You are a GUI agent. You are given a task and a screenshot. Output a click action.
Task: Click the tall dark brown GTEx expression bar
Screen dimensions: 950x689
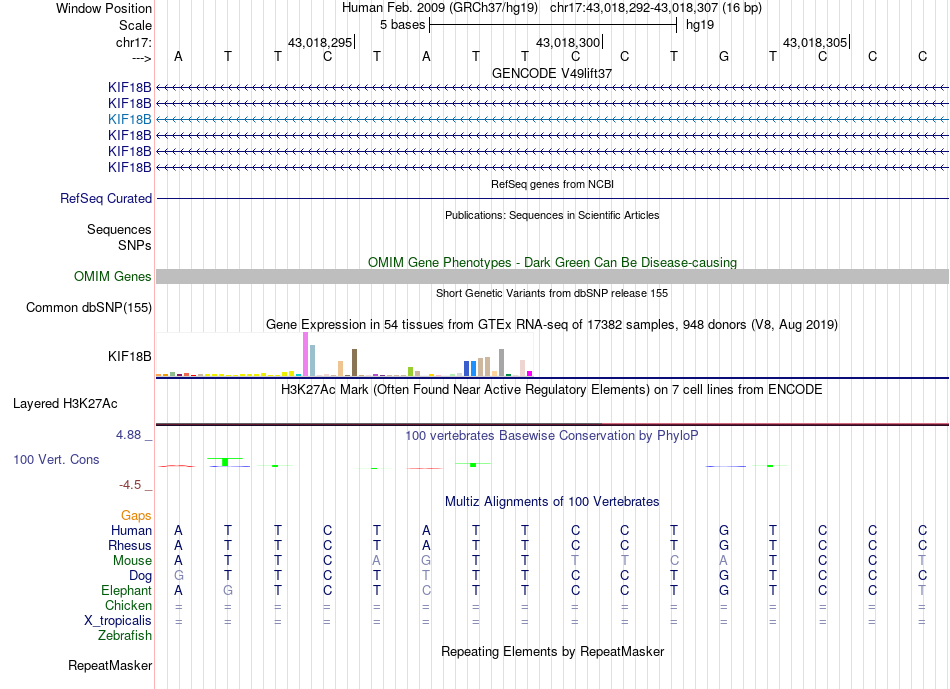coord(354,362)
